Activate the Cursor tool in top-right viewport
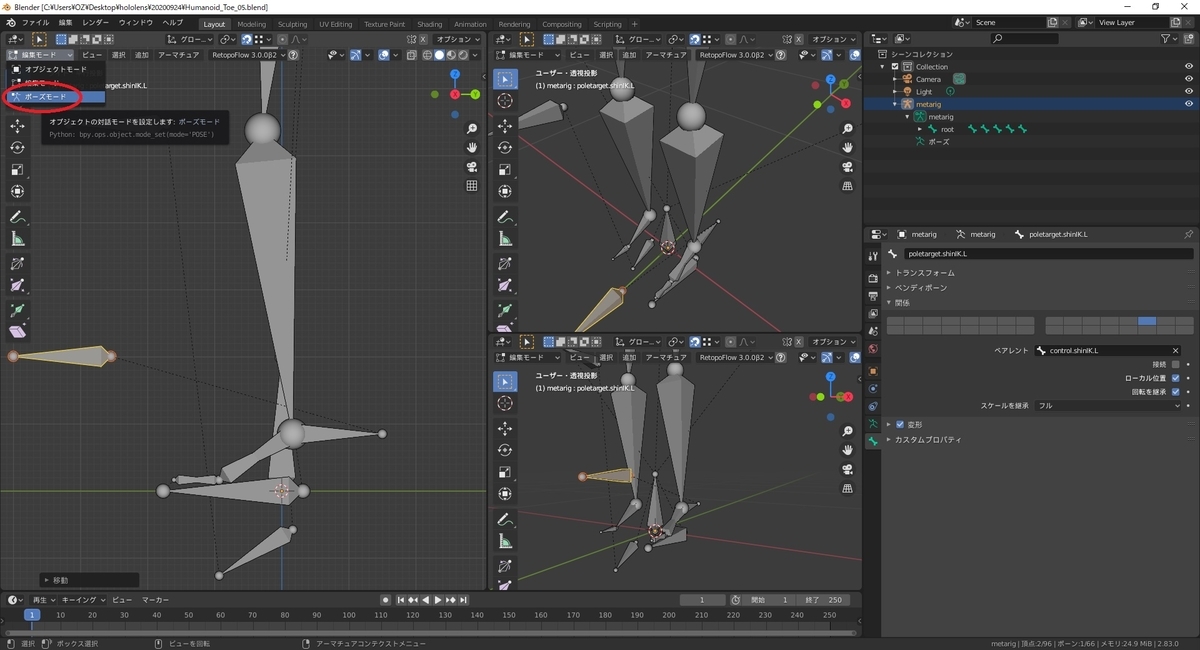 [x=505, y=101]
